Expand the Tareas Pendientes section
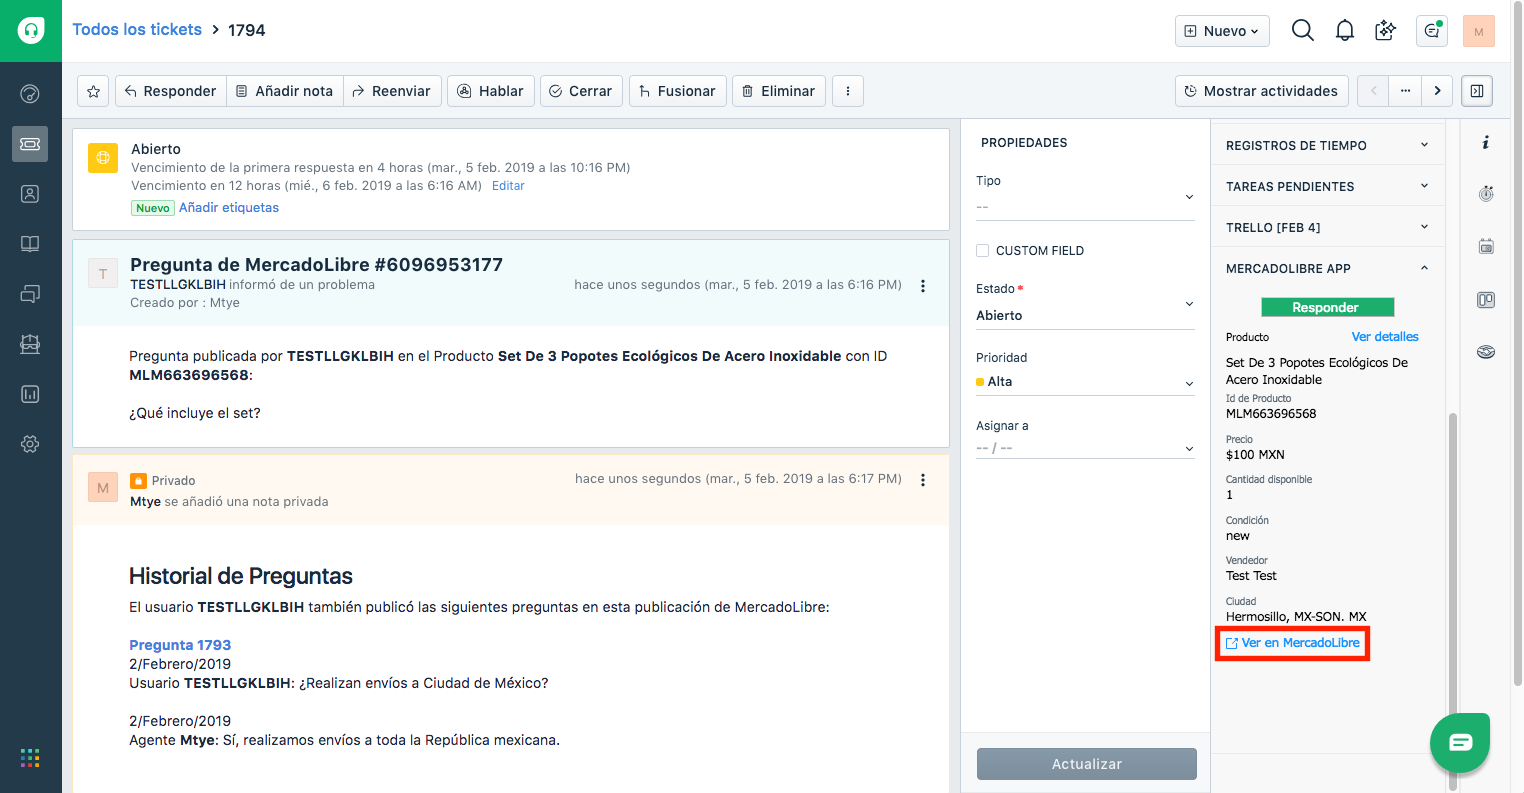 coord(1328,186)
